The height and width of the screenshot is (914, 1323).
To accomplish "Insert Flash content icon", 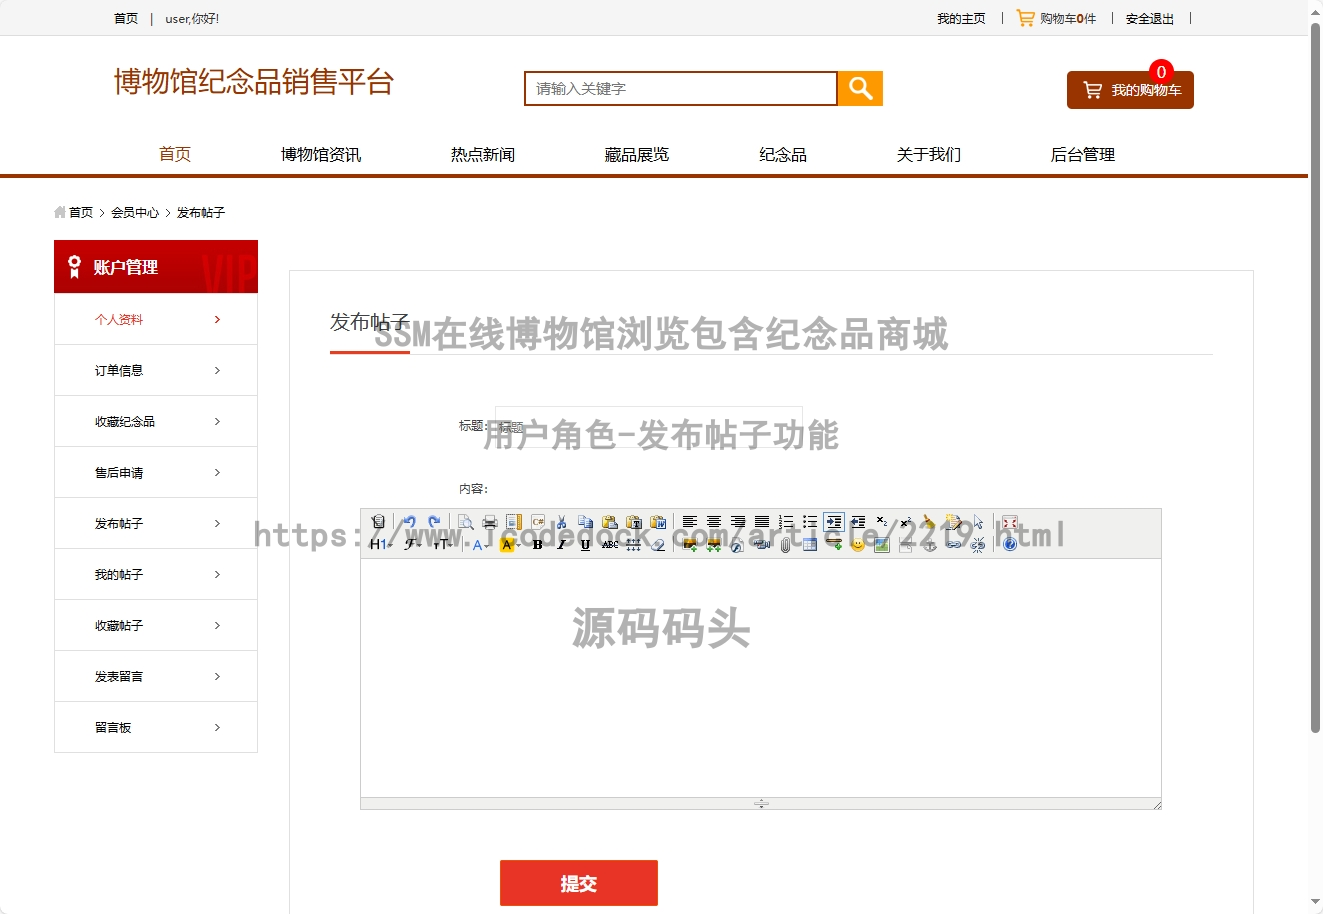I will 737,545.
